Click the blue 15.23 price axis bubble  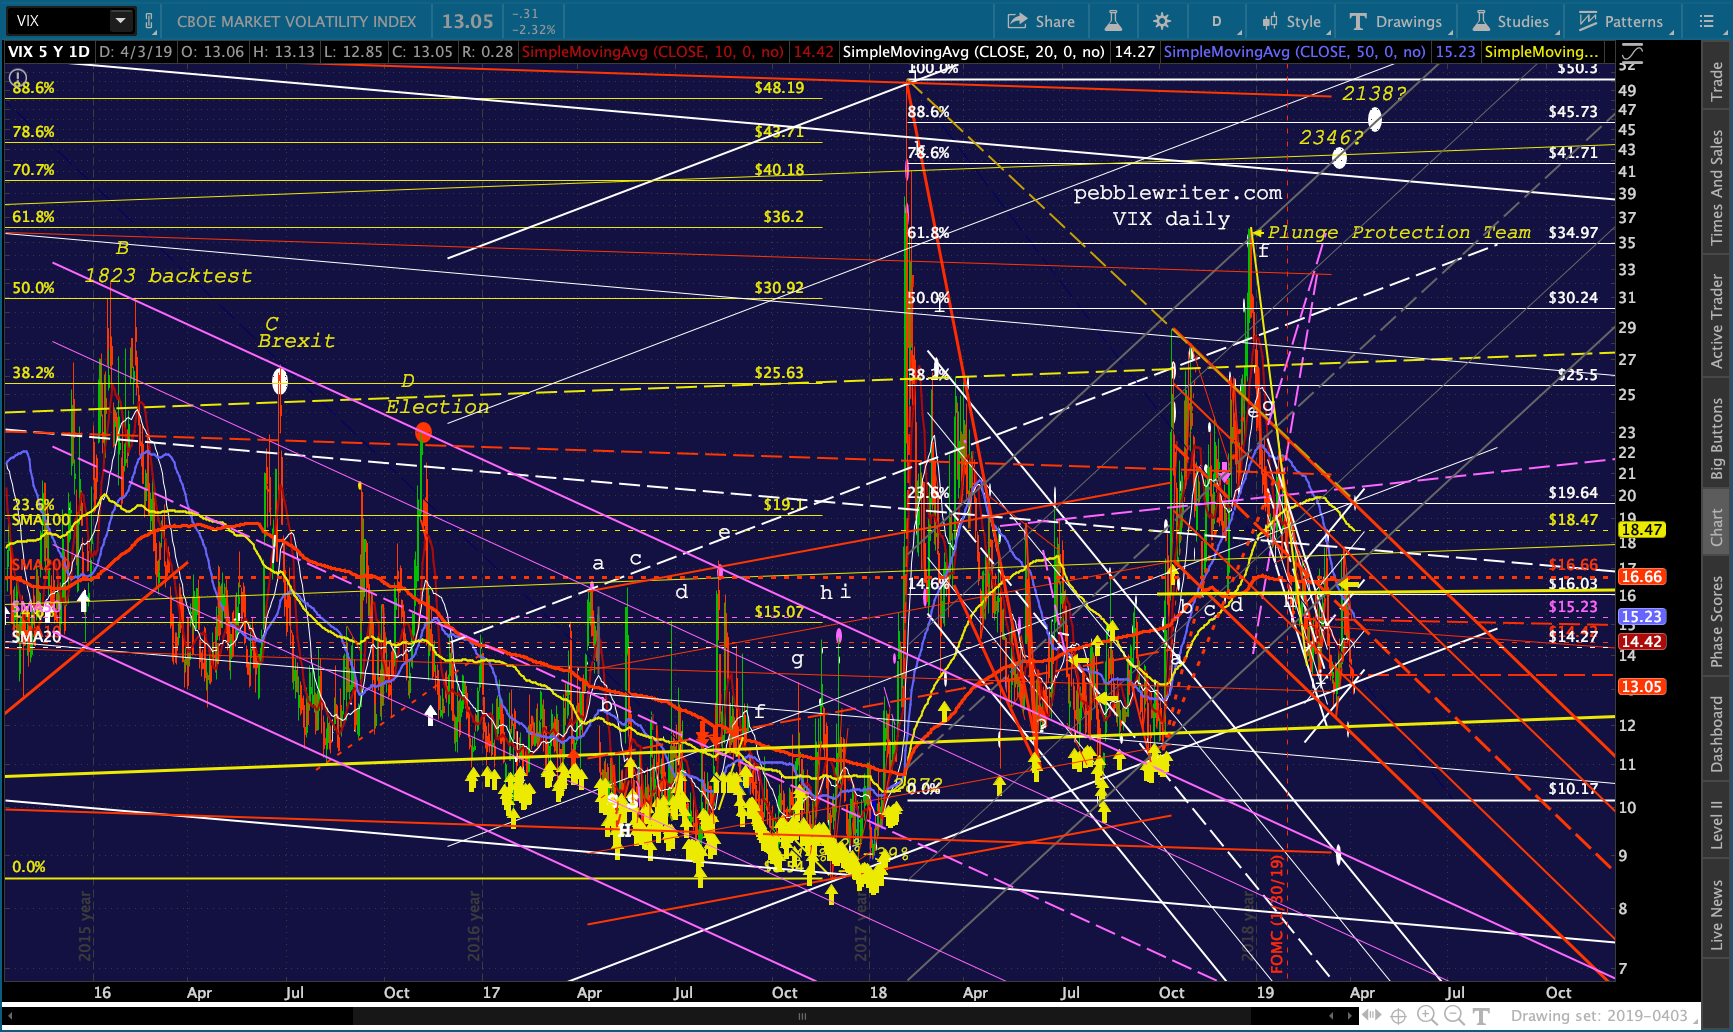pyautogui.click(x=1641, y=617)
